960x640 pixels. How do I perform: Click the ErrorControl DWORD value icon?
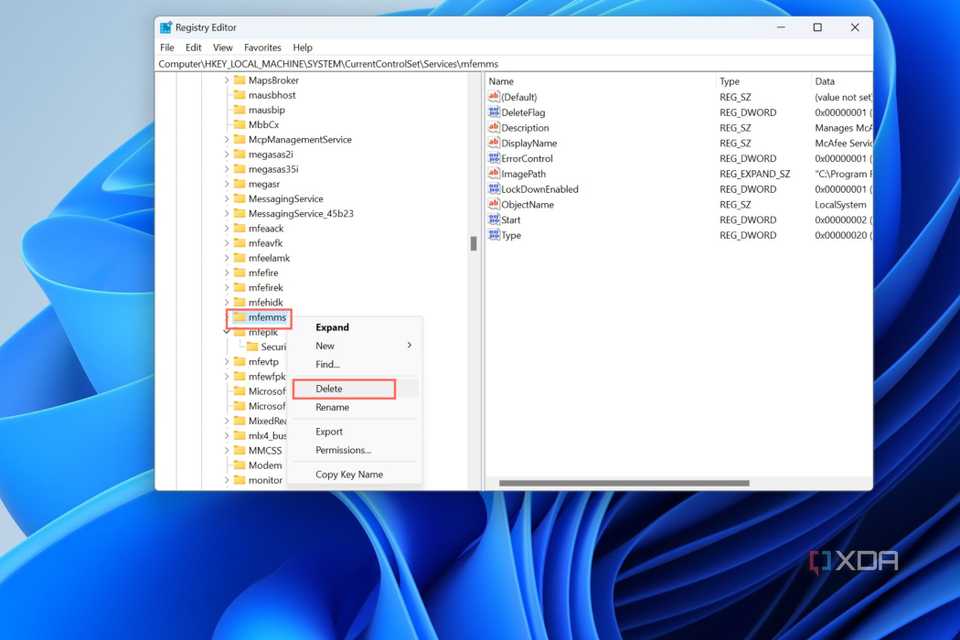point(494,158)
